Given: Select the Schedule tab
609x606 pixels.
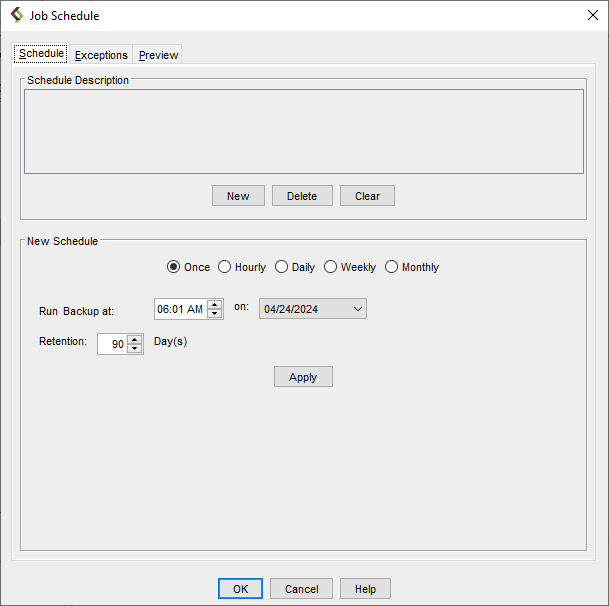Looking at the screenshot, I should (x=41, y=54).
